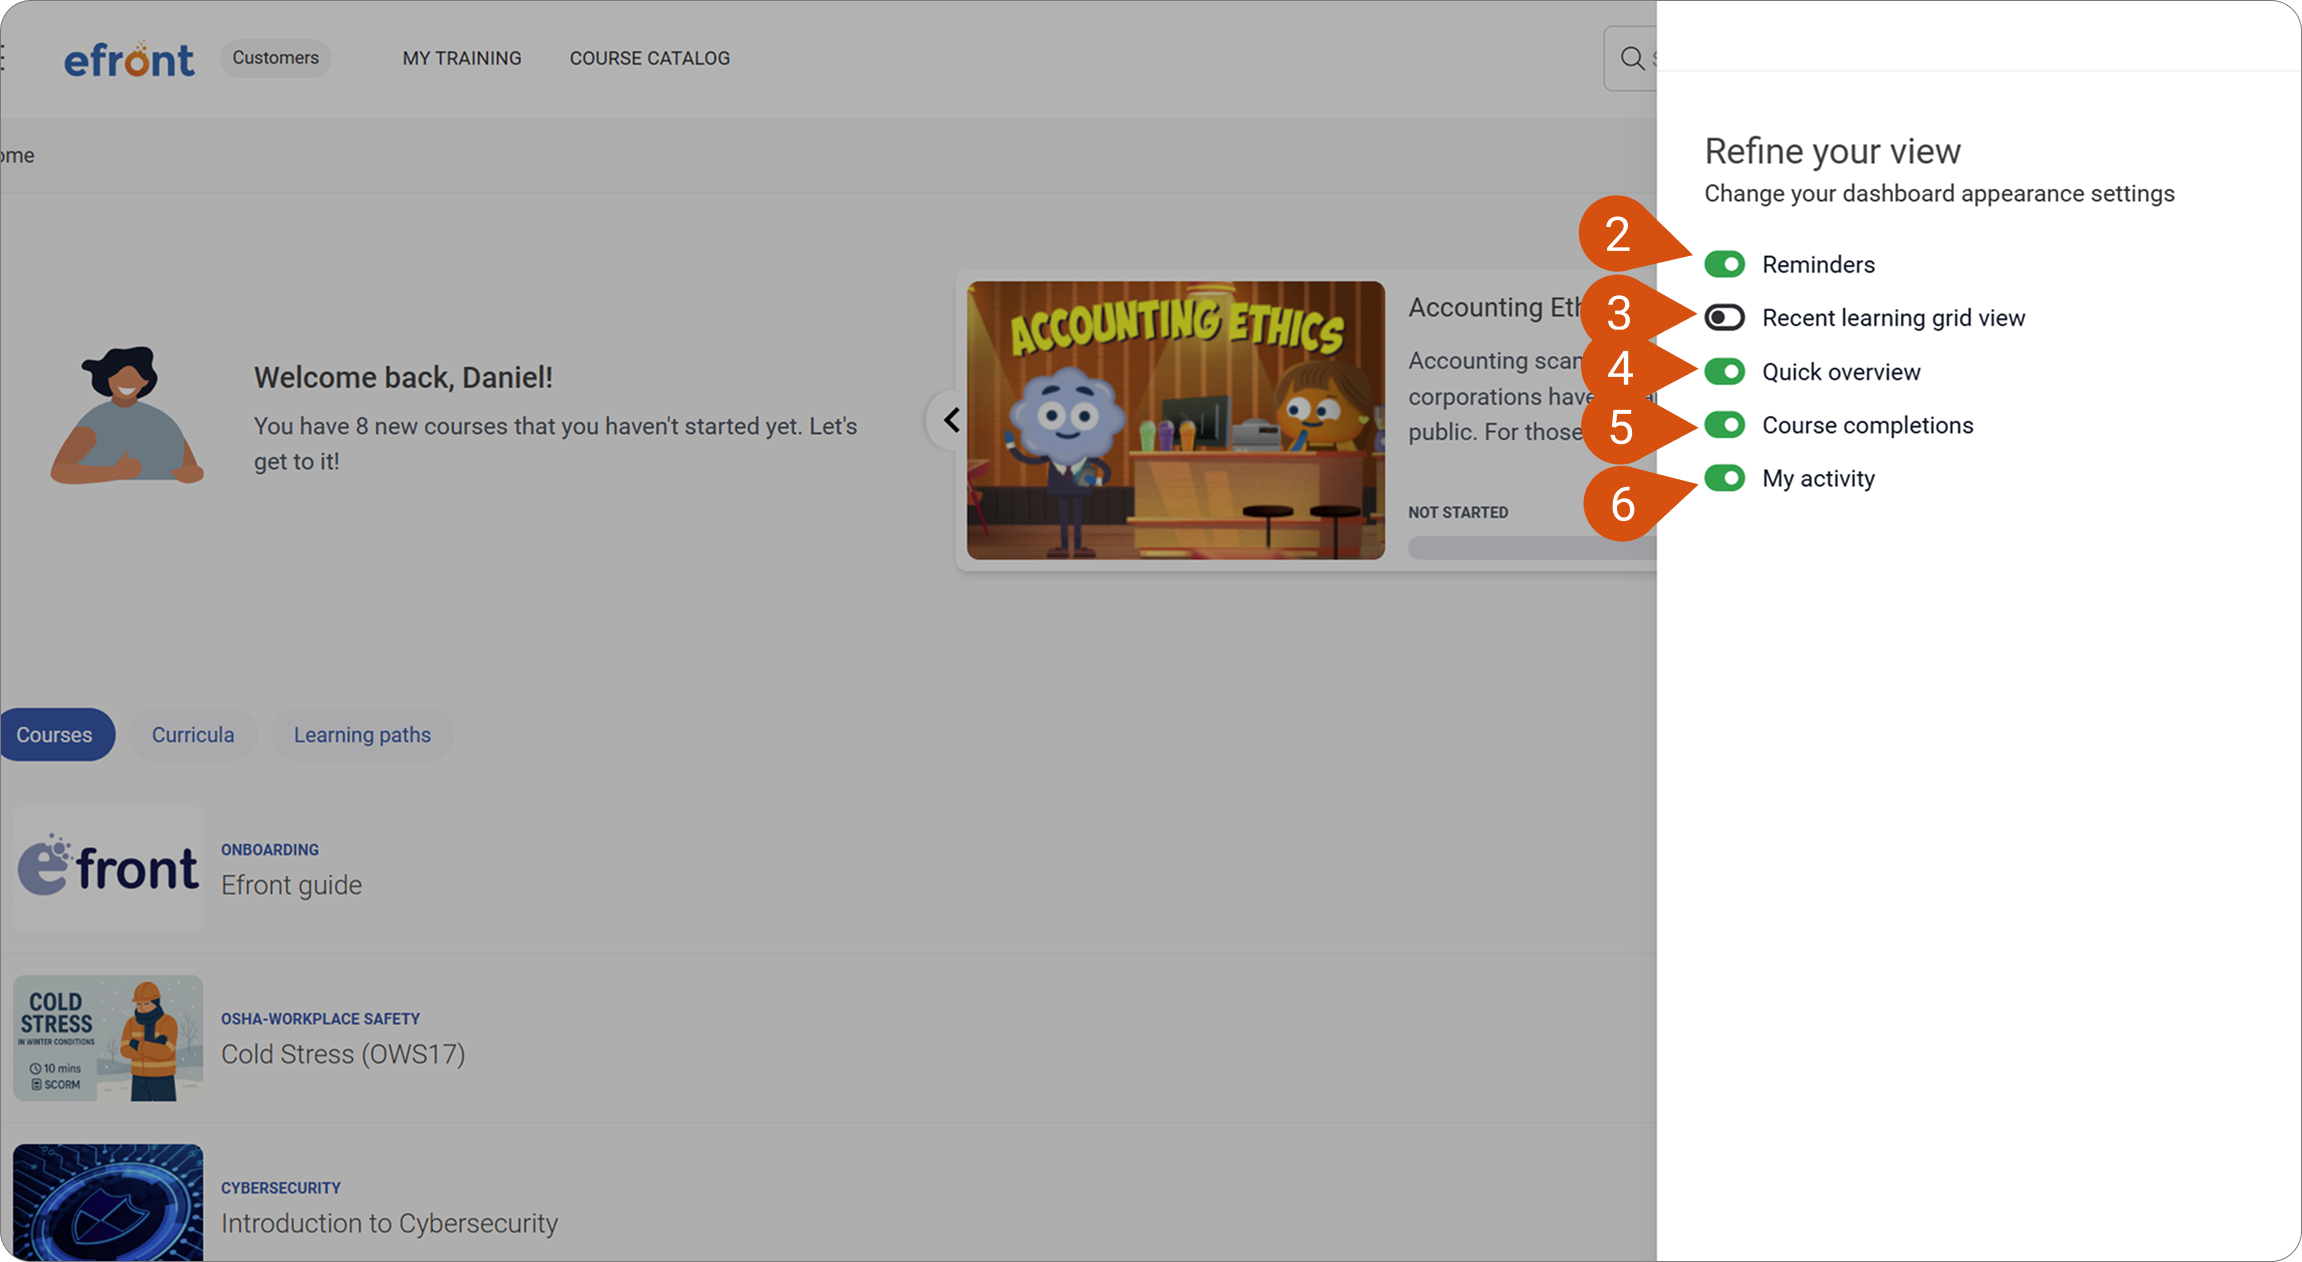The image size is (2302, 1262).
Task: Open MY TRAINING menu
Action: point(462,58)
